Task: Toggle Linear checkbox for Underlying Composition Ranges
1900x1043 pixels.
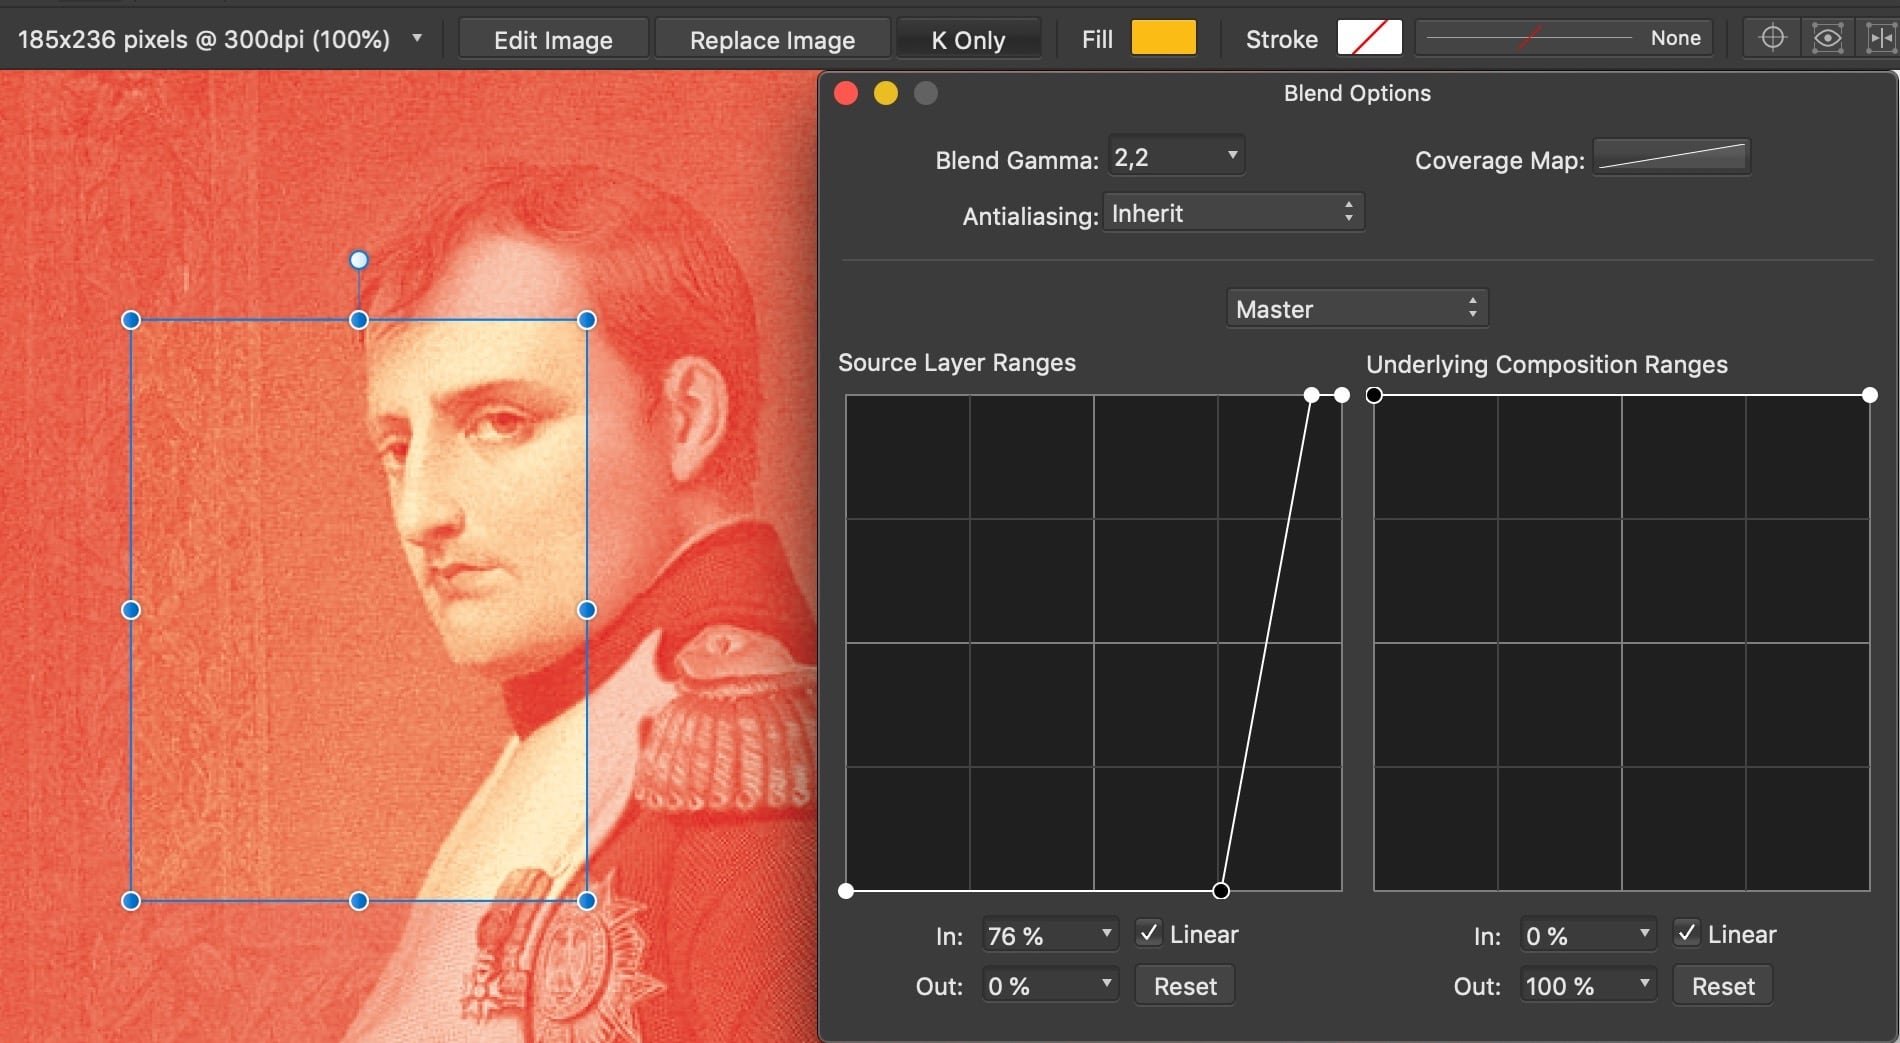Action: point(1687,933)
